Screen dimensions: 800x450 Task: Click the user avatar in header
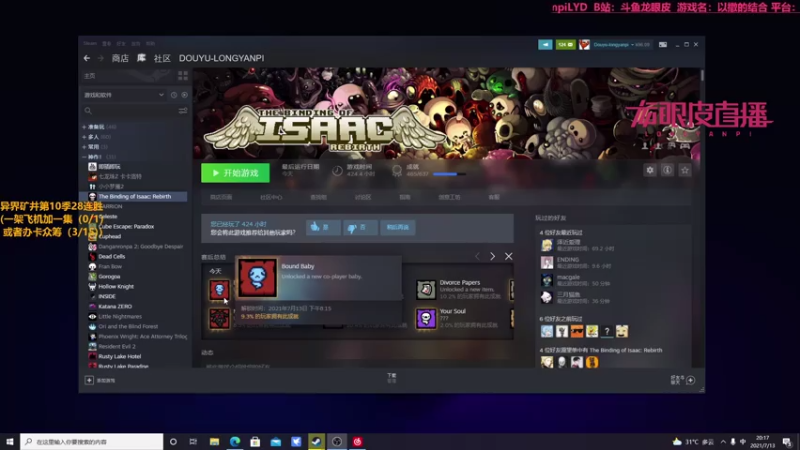[584, 45]
